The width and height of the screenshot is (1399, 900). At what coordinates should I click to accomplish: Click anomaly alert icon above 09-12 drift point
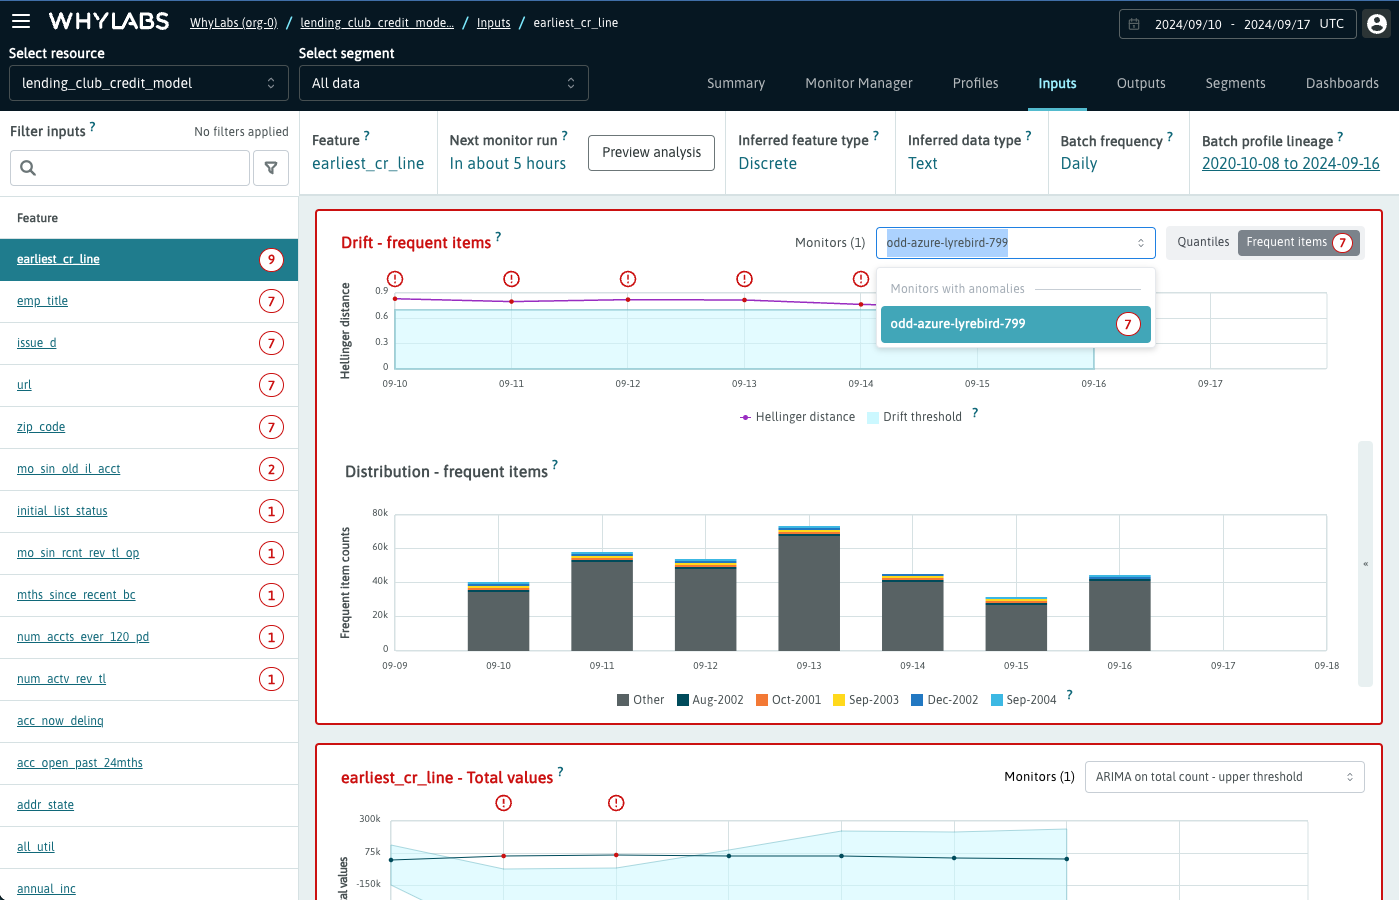[628, 279]
